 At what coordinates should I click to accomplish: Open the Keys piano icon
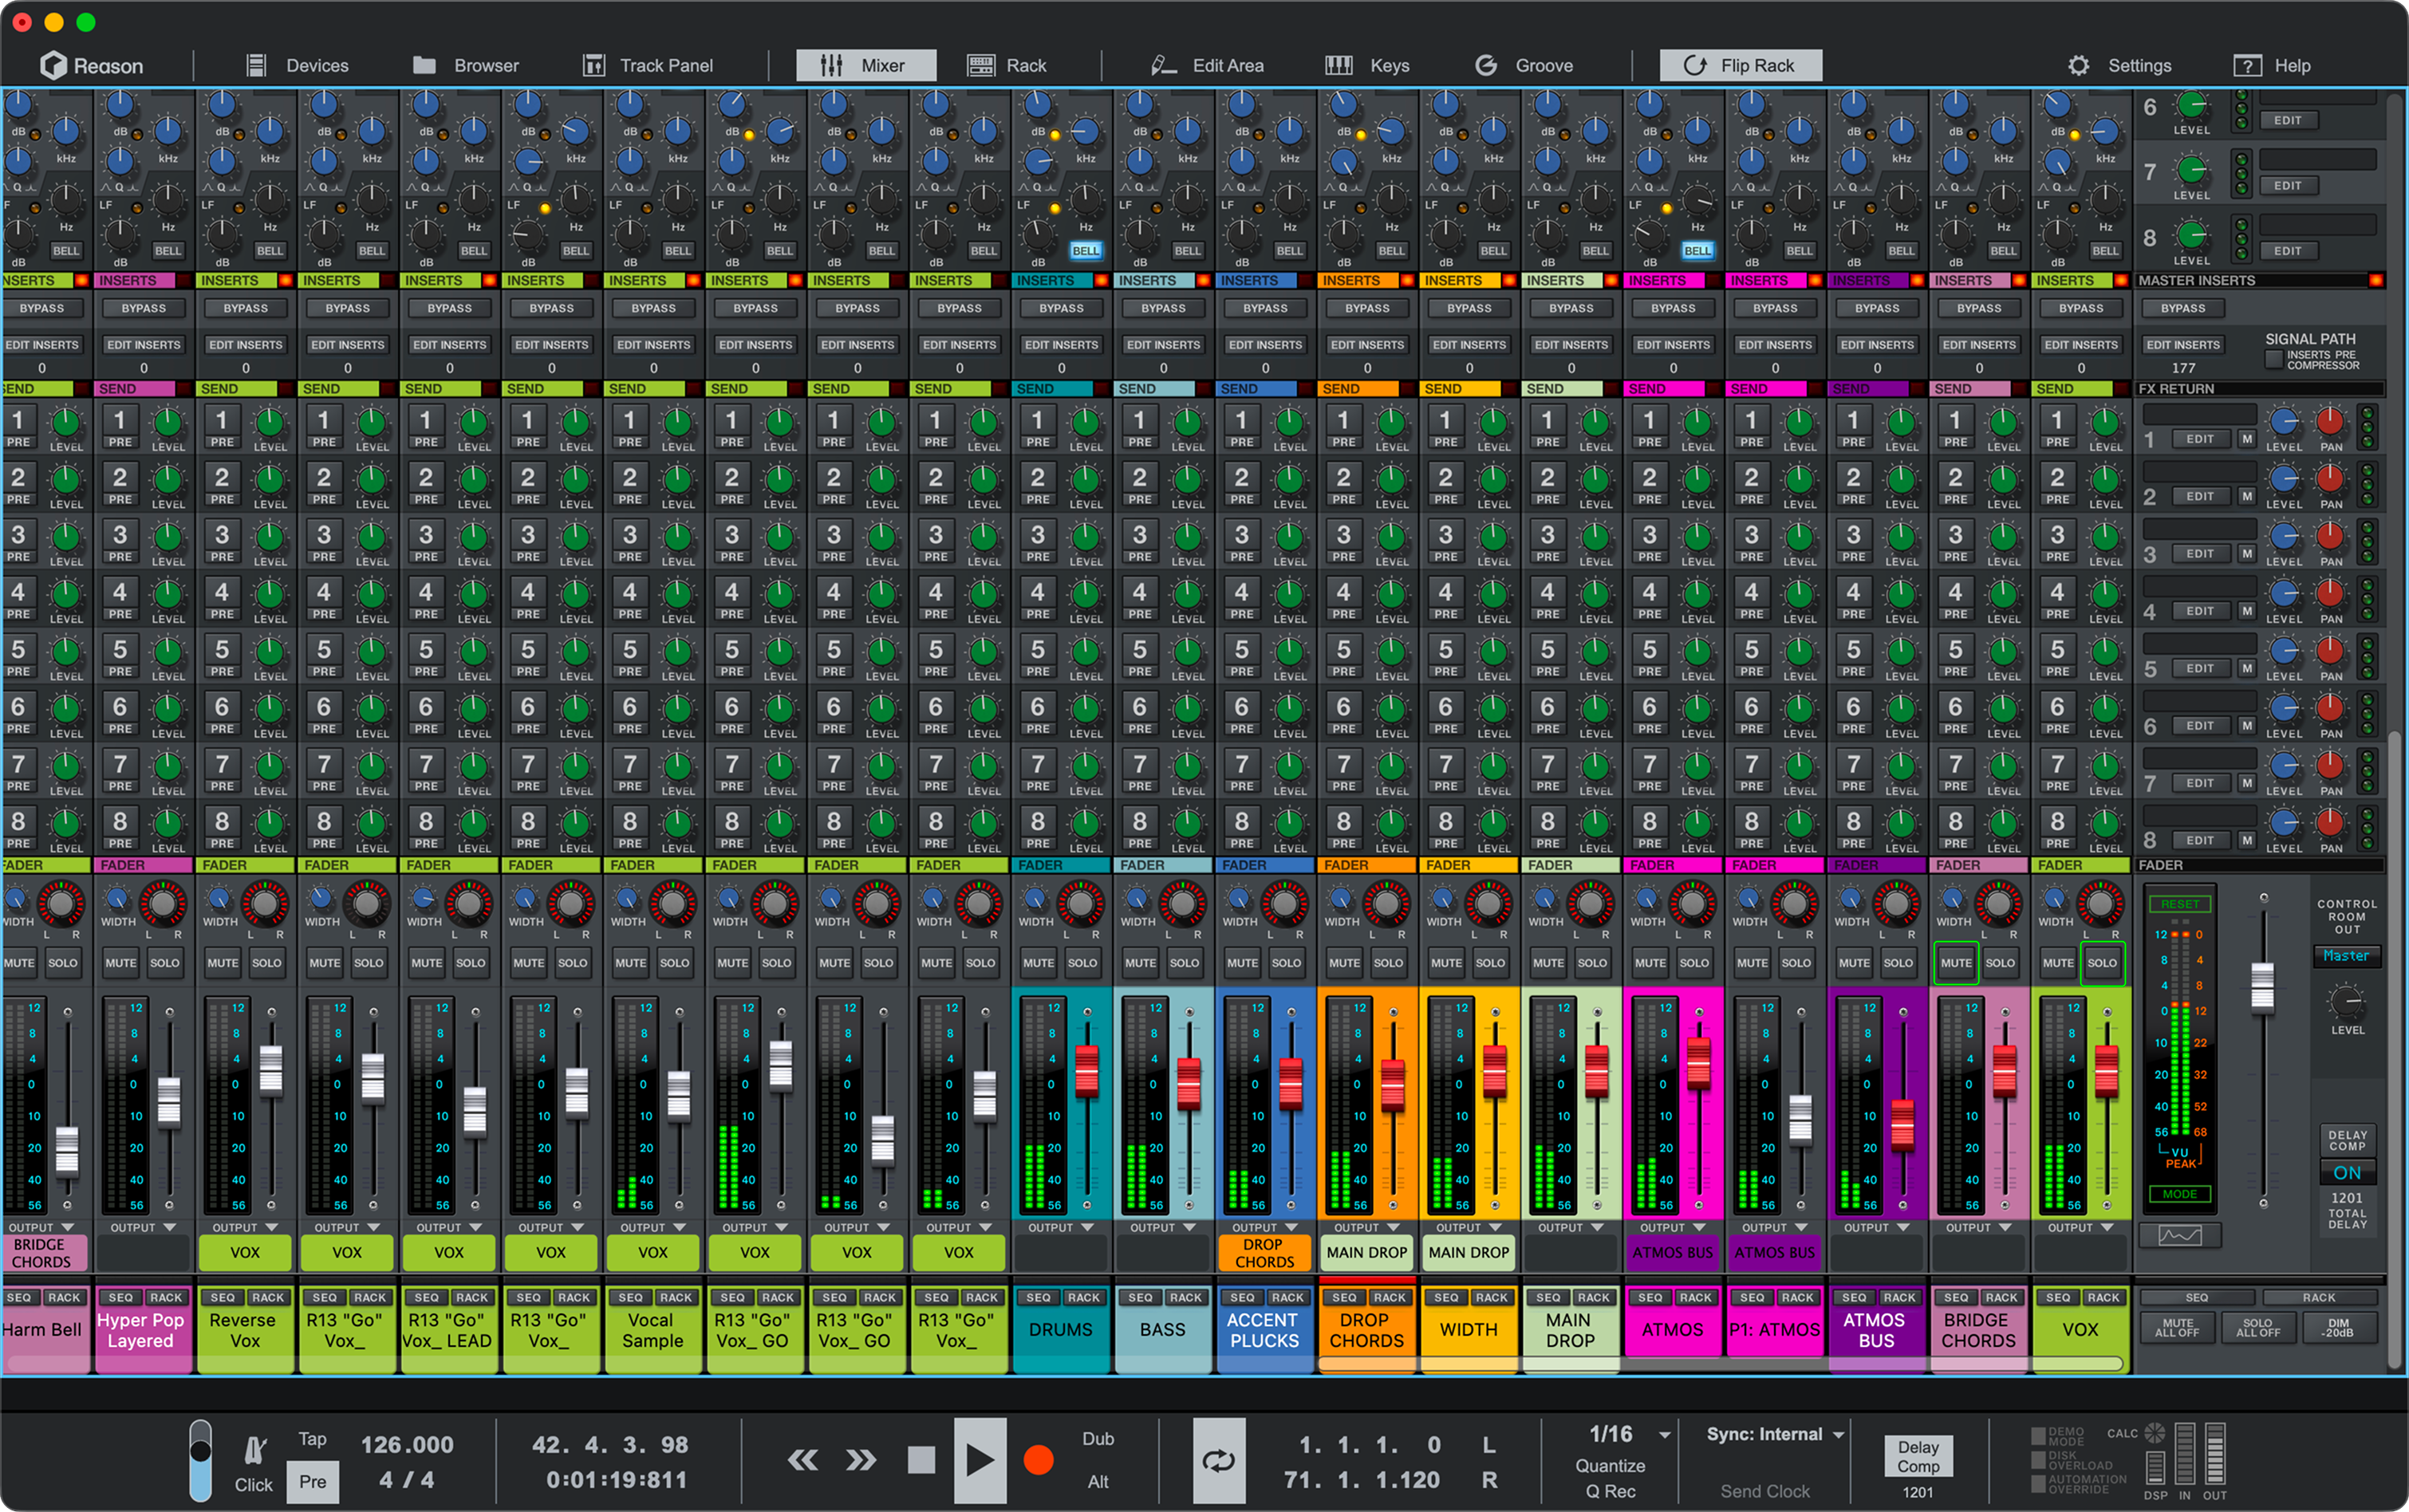pos(1338,66)
